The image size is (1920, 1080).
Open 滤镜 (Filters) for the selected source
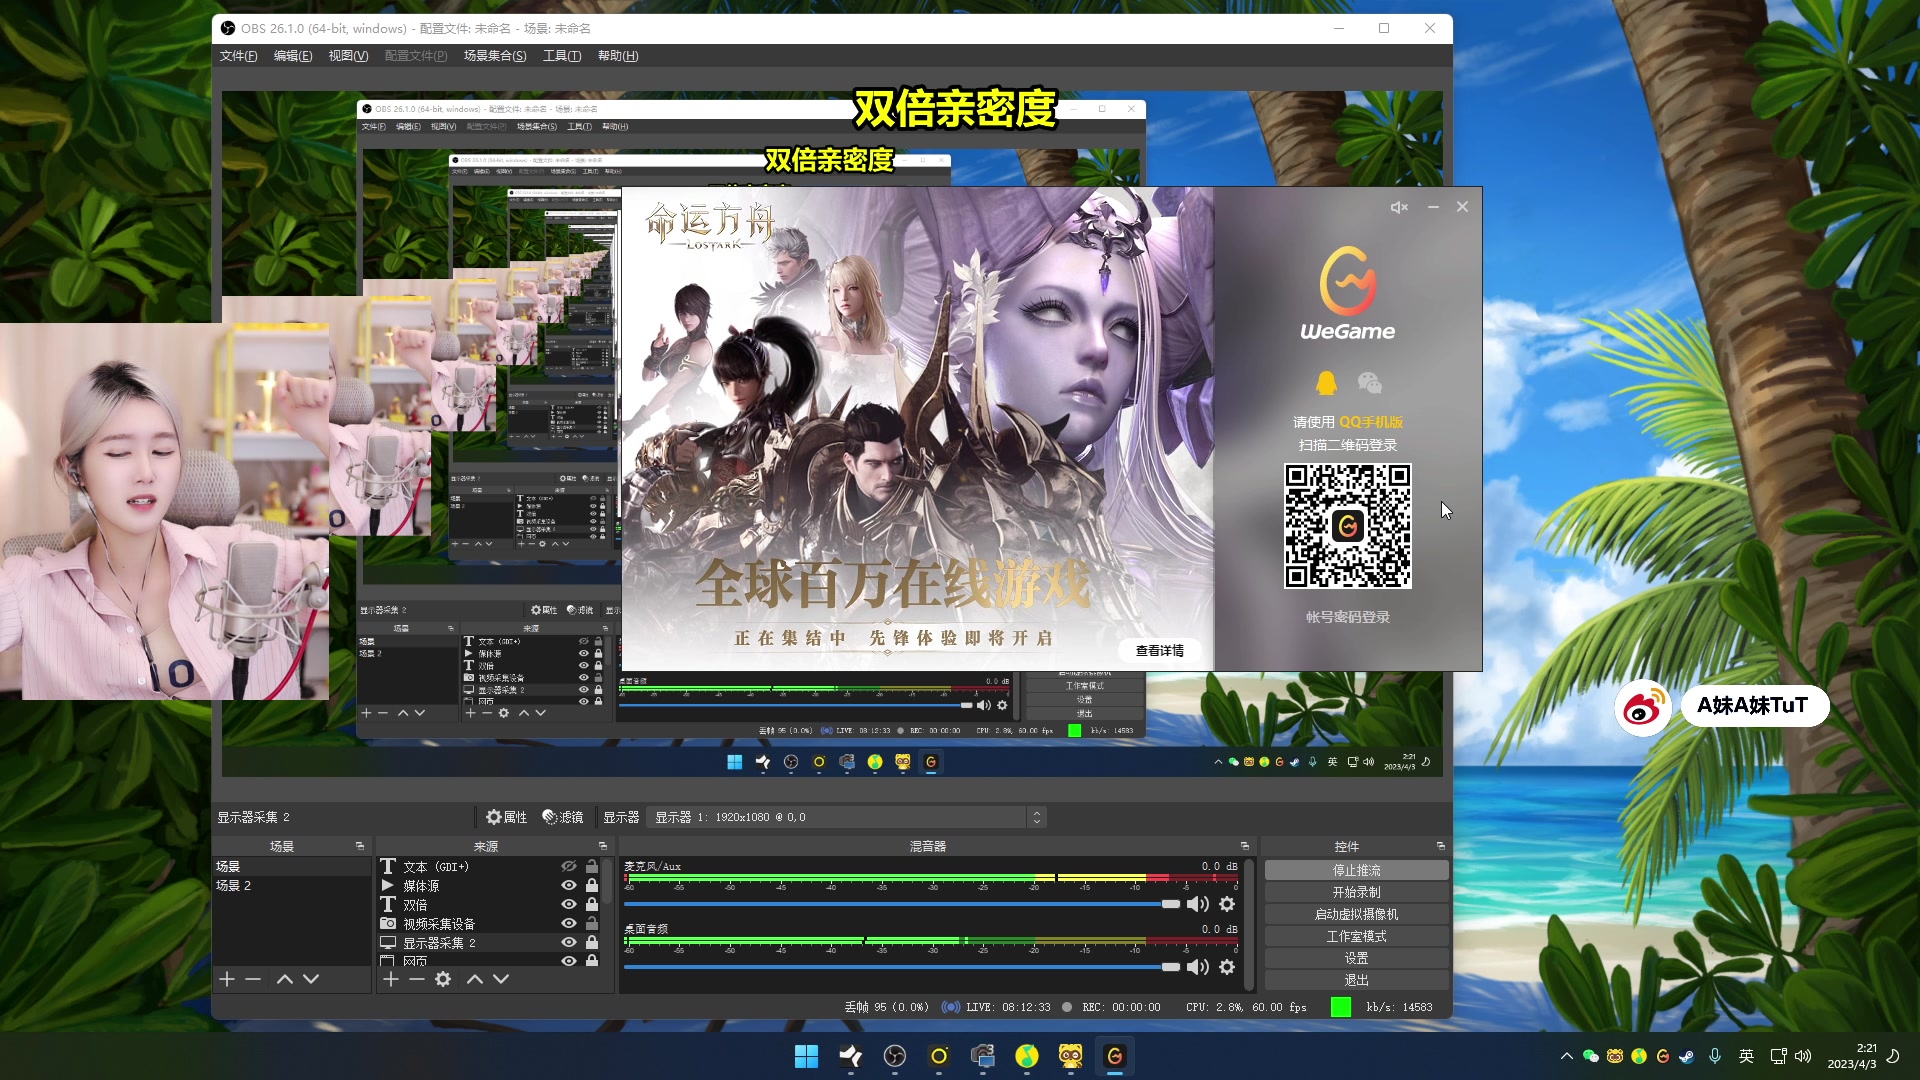pos(563,817)
